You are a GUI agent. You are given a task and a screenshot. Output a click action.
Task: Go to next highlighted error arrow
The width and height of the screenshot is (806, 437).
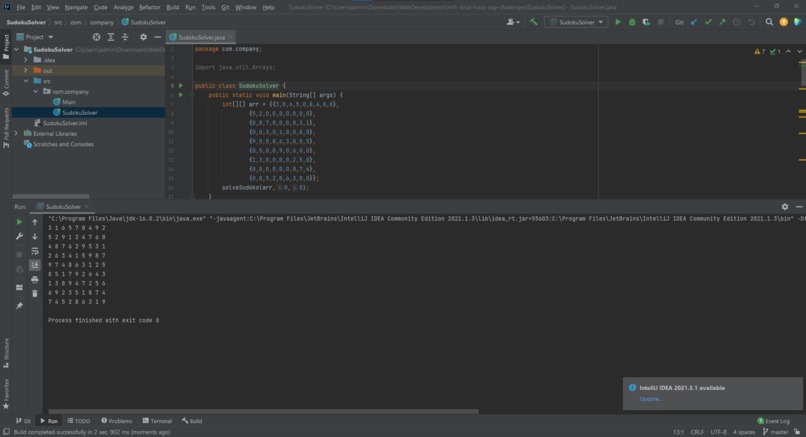pos(799,51)
